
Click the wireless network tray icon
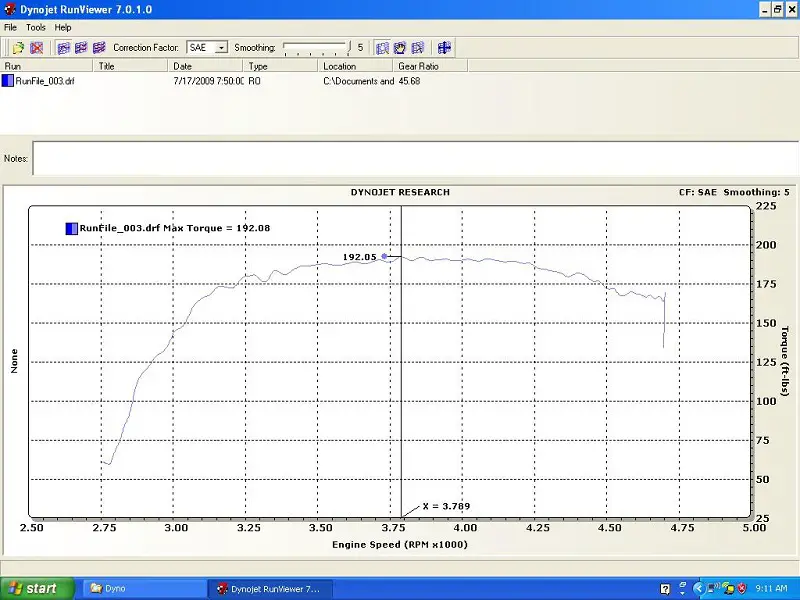(713, 588)
